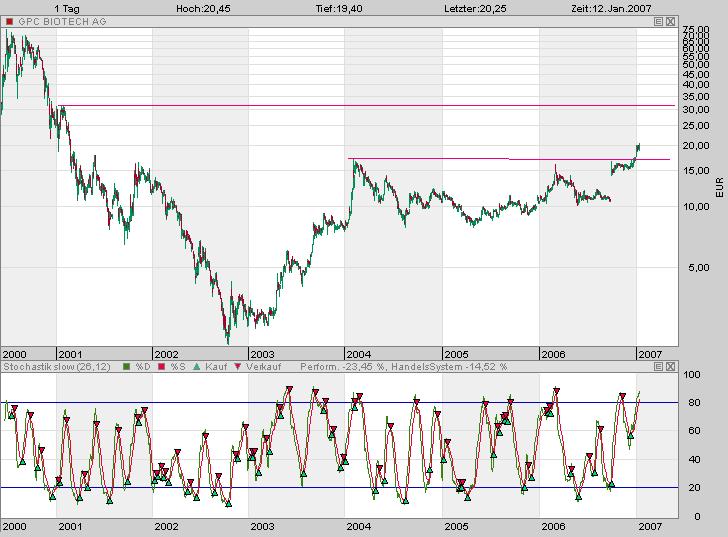728x537 pixels.
Task: Close the GPC BIOTECH AG chart panel
Action: click(670, 21)
